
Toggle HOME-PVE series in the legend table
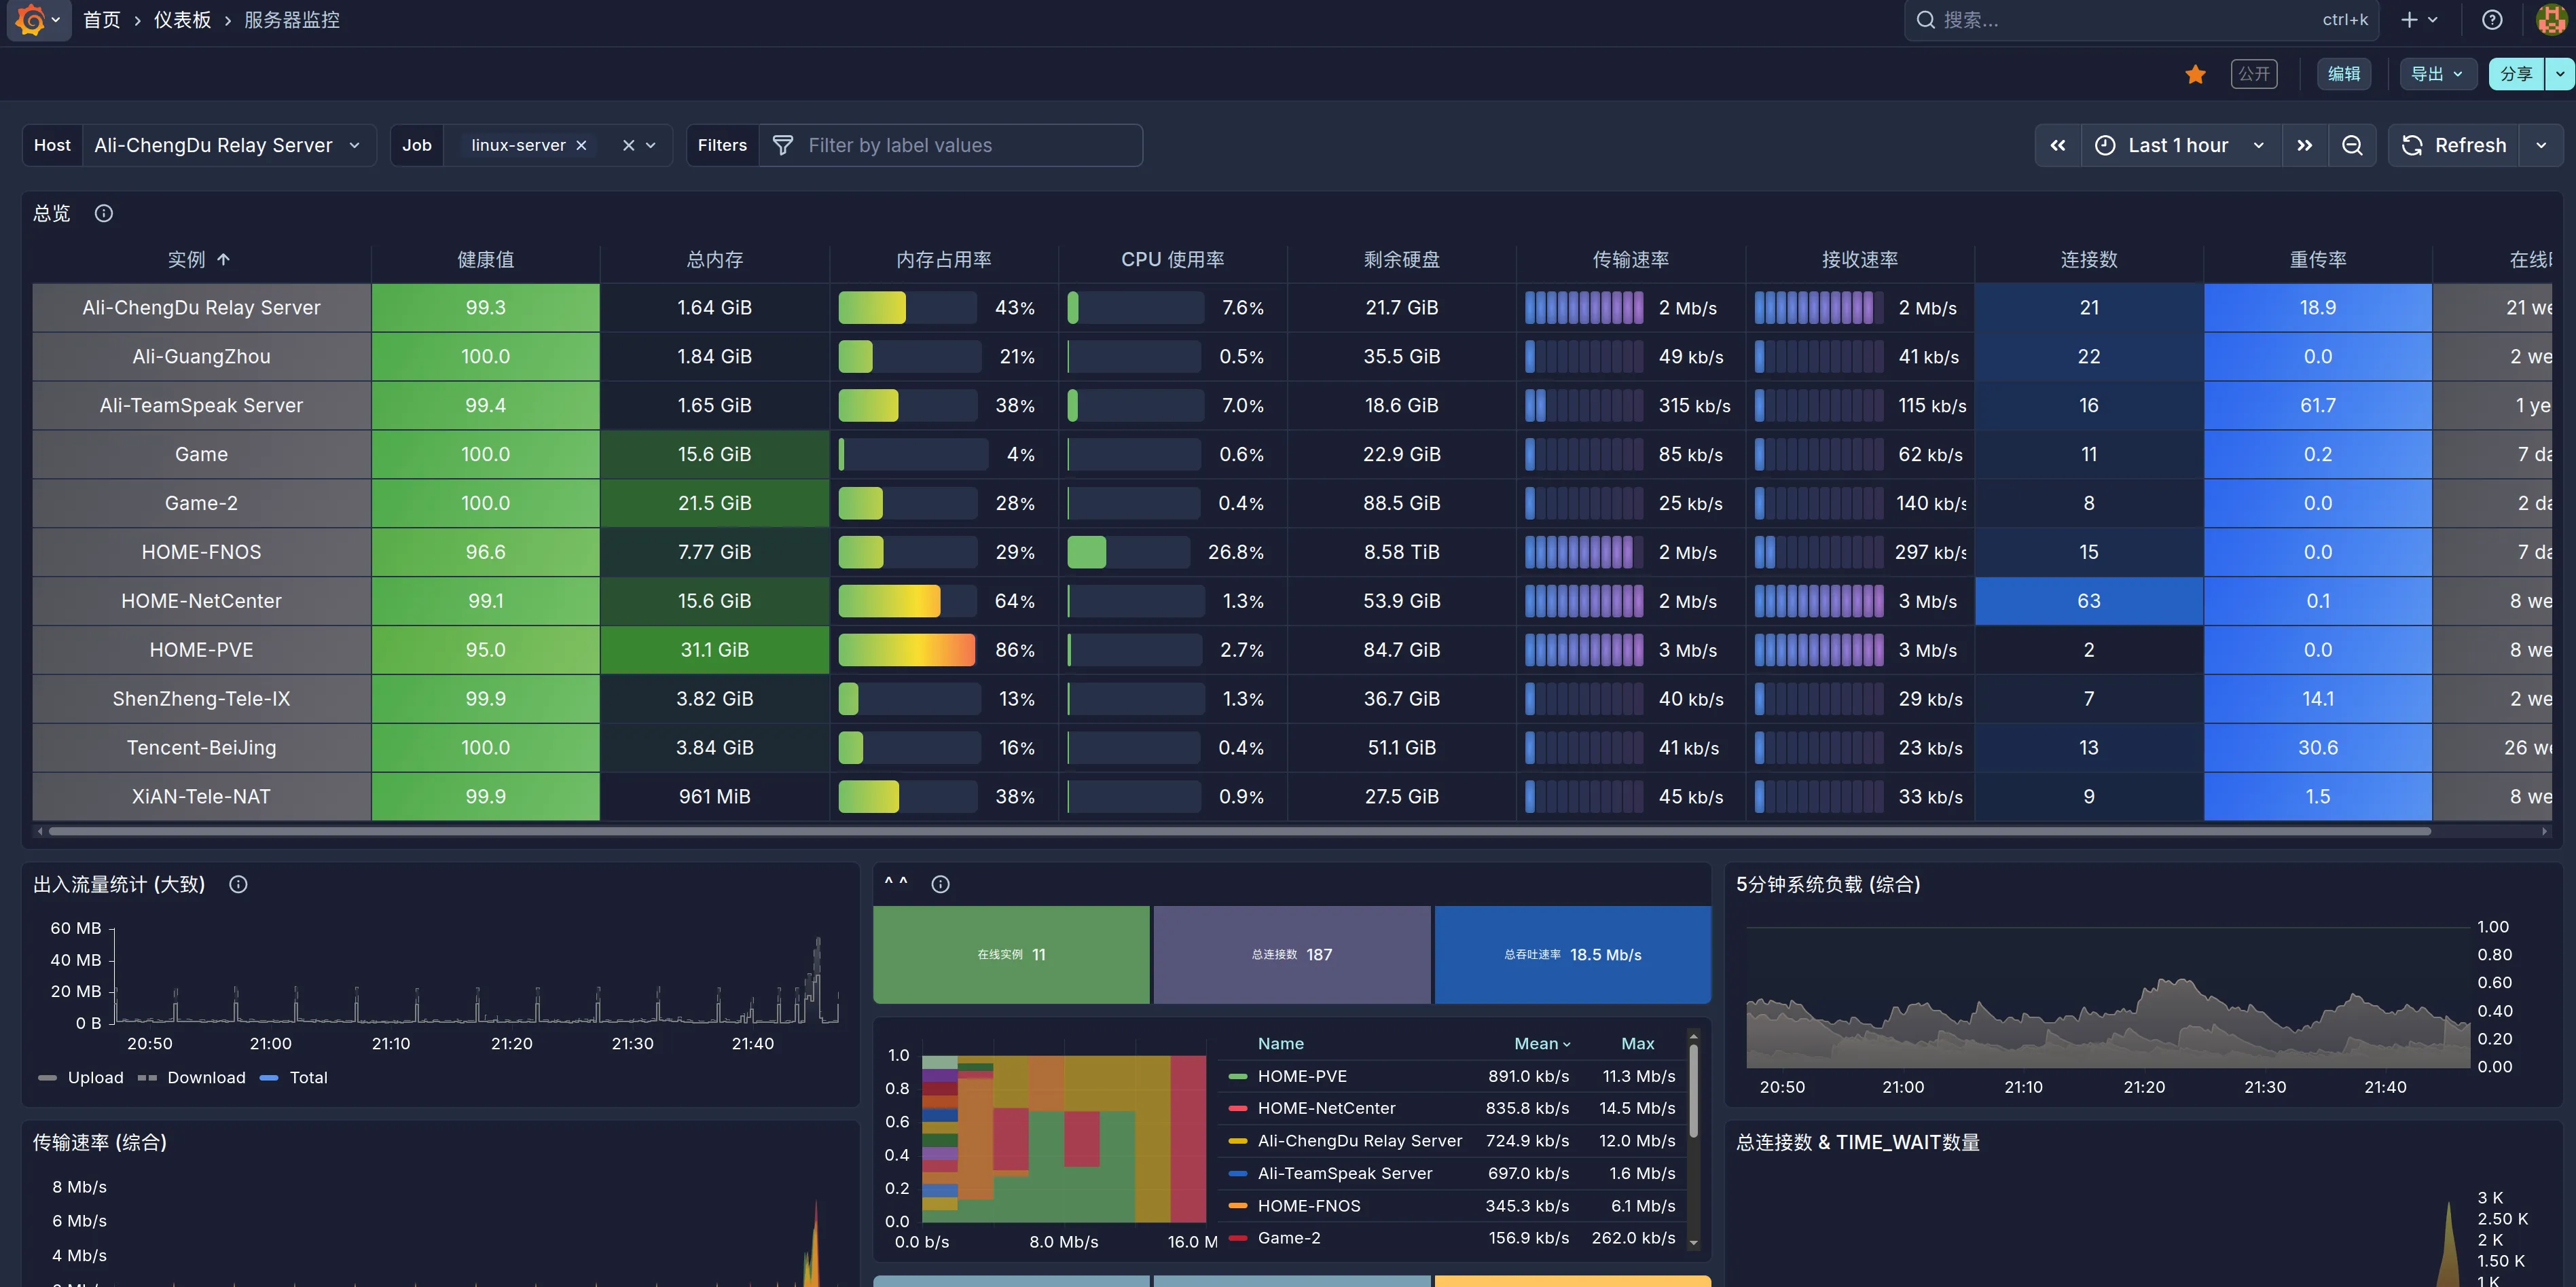pyautogui.click(x=1301, y=1076)
